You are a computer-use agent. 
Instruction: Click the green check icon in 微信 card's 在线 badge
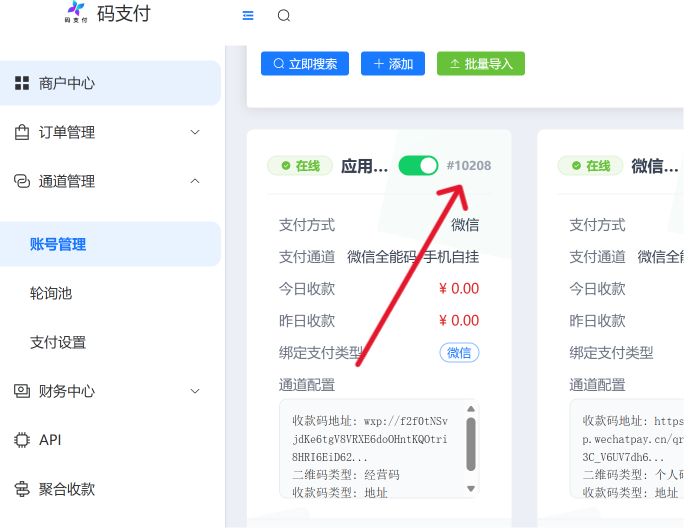[576, 166]
